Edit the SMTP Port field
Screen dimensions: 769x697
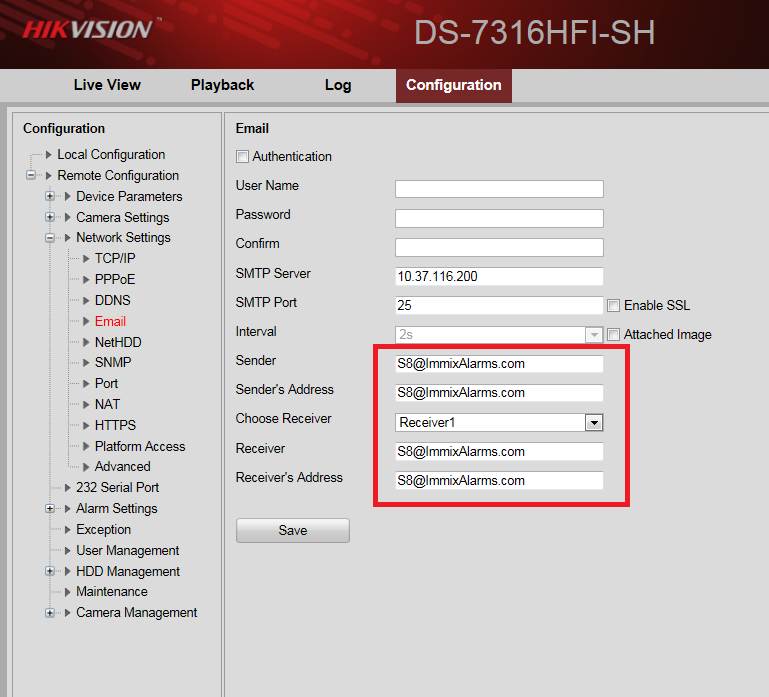click(499, 305)
